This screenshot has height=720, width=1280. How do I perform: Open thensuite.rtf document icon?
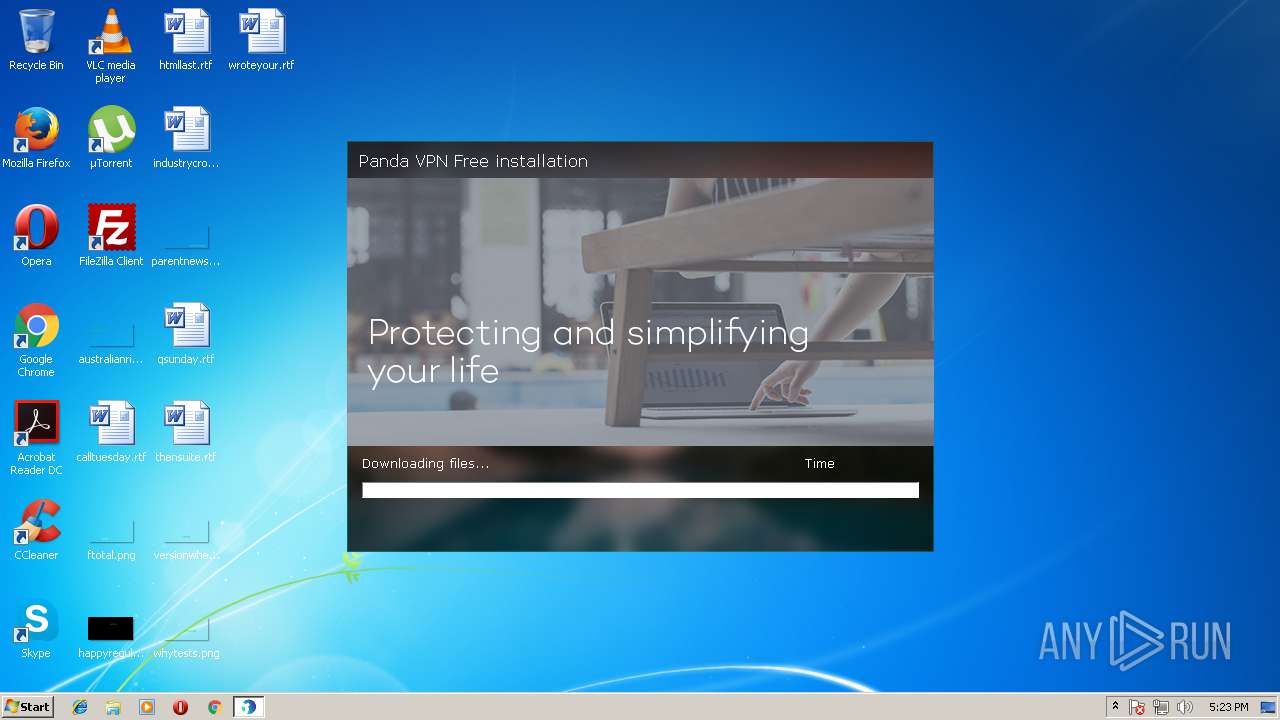click(x=186, y=432)
